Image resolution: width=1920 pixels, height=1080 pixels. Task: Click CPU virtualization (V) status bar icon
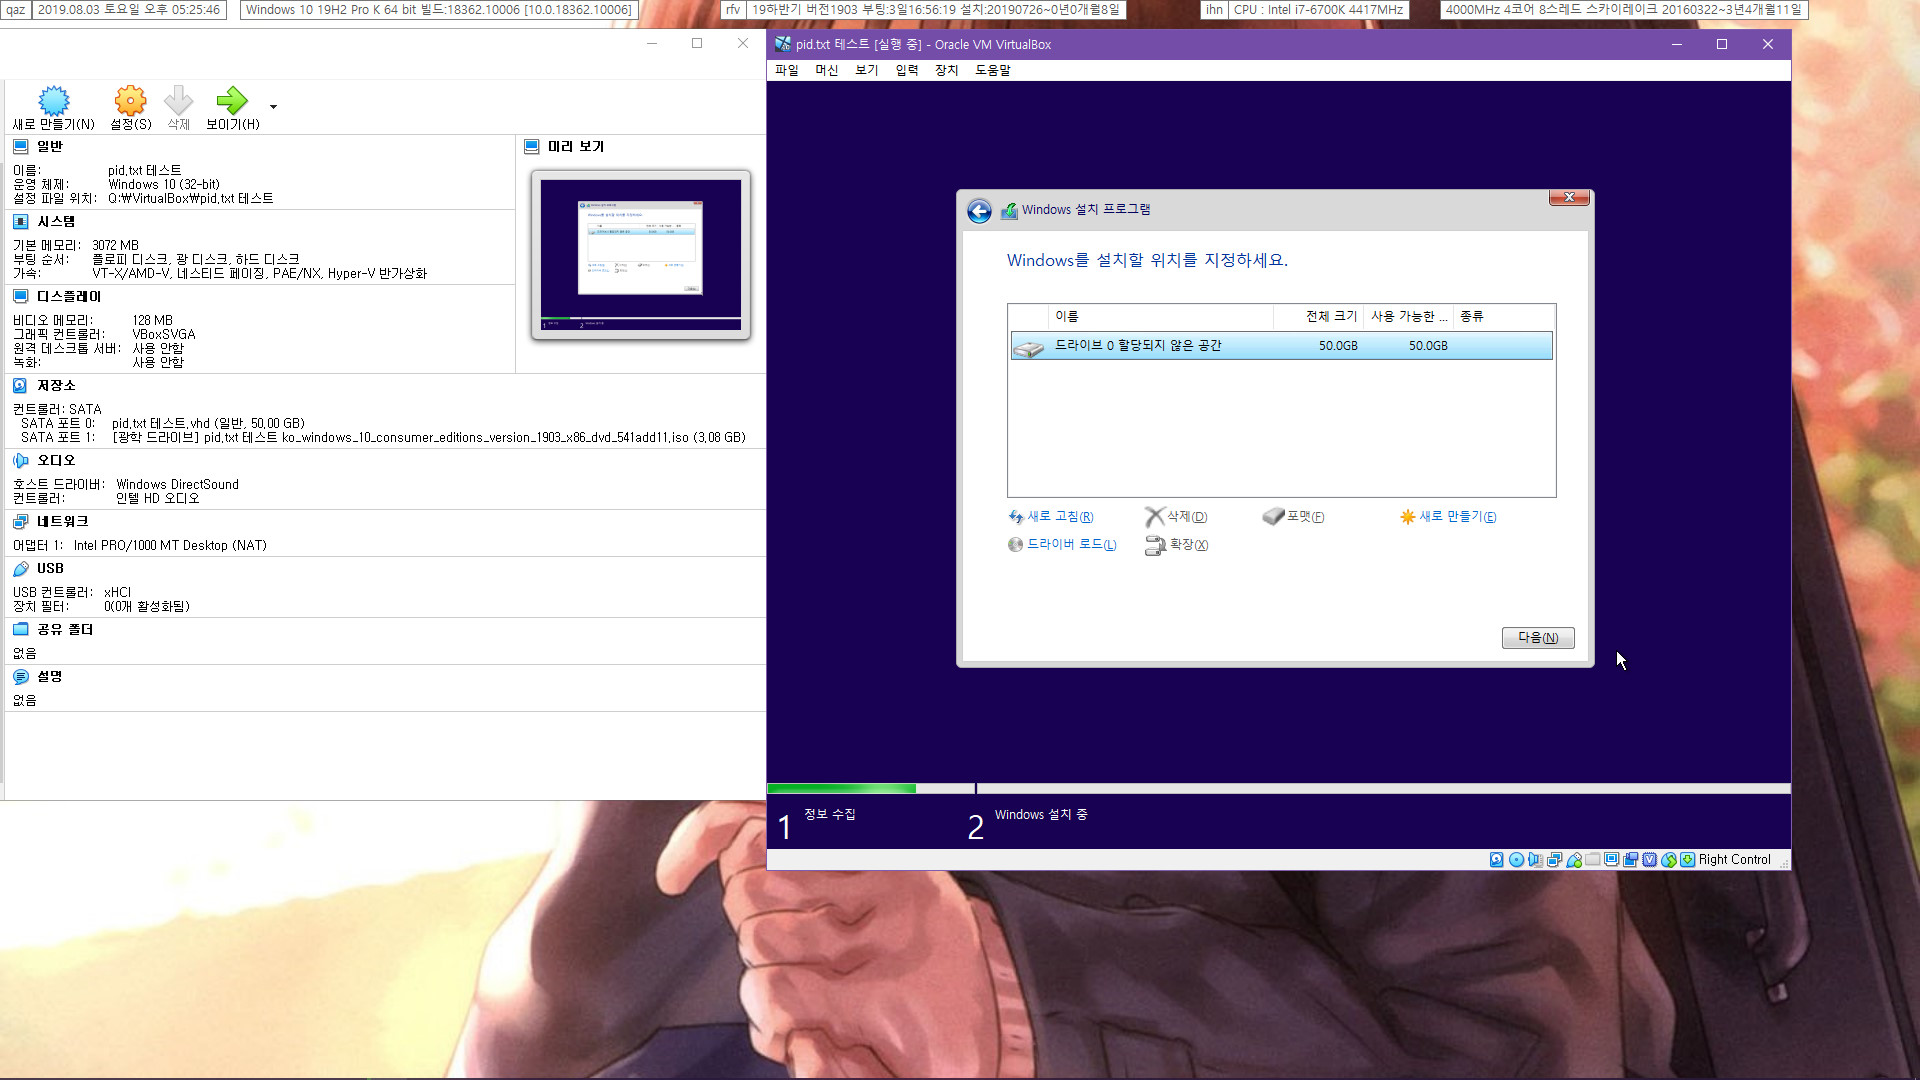coord(1650,860)
